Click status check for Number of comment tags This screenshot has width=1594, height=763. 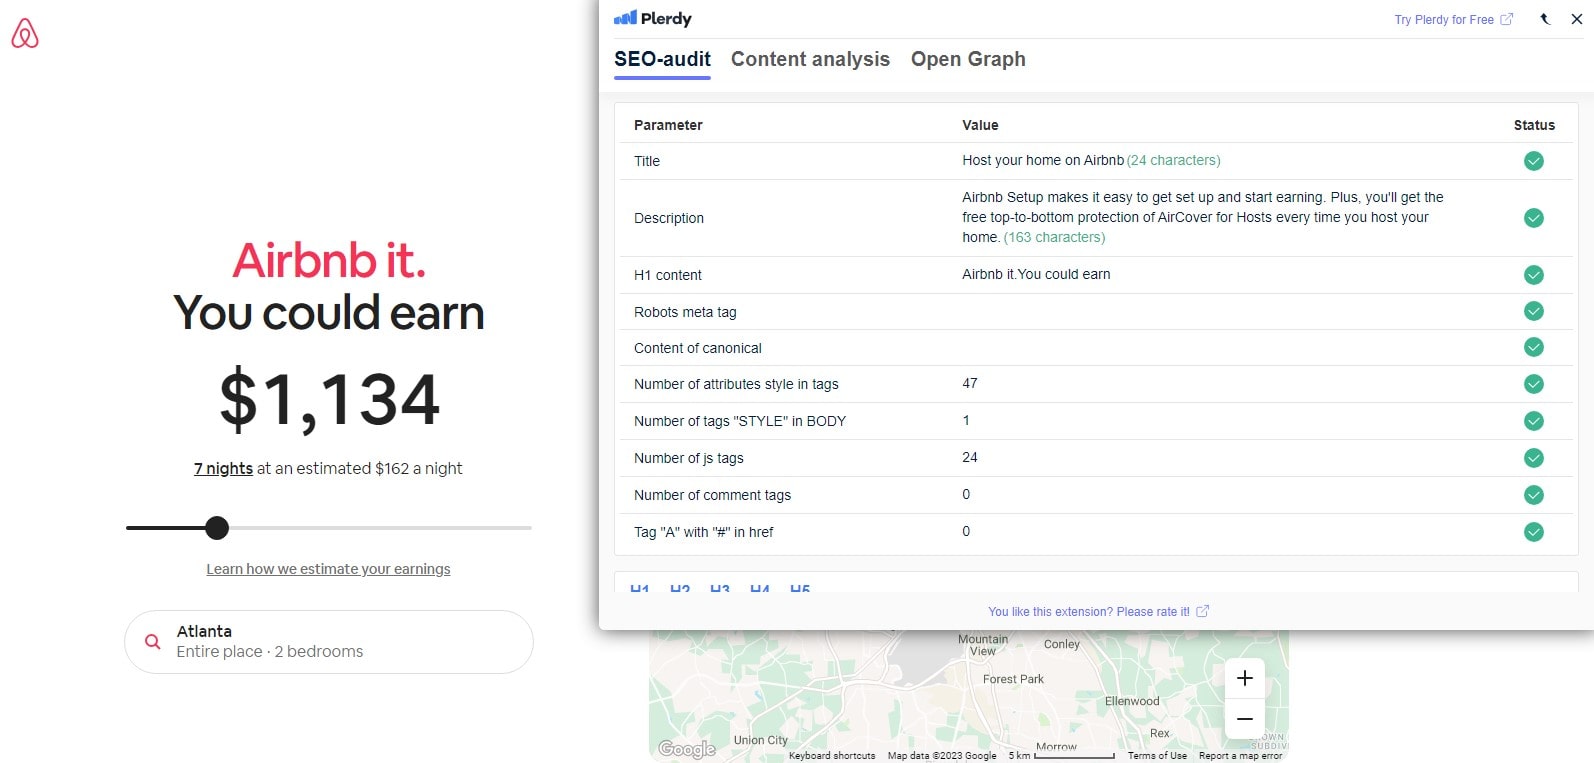1534,495
